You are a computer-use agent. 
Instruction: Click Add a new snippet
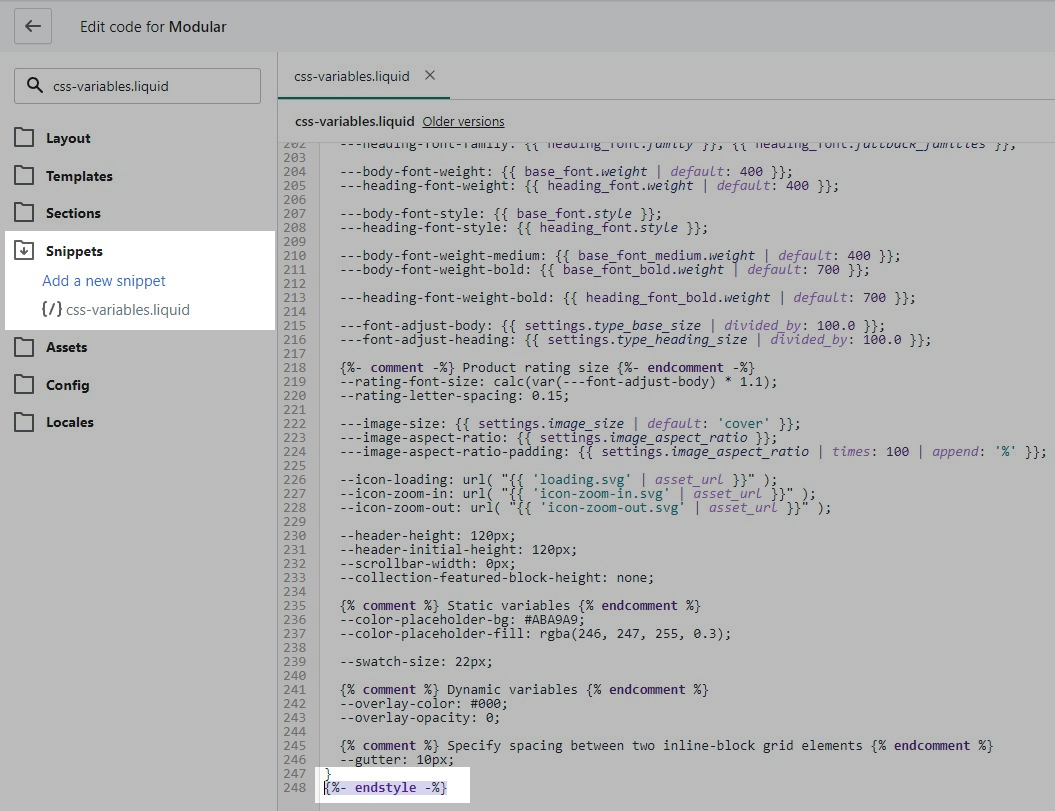104,281
